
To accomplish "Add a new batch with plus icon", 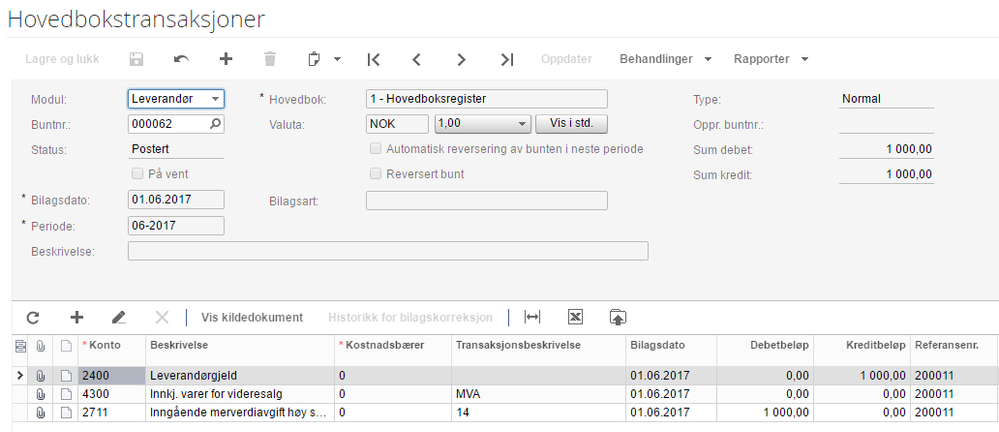I will (226, 60).
